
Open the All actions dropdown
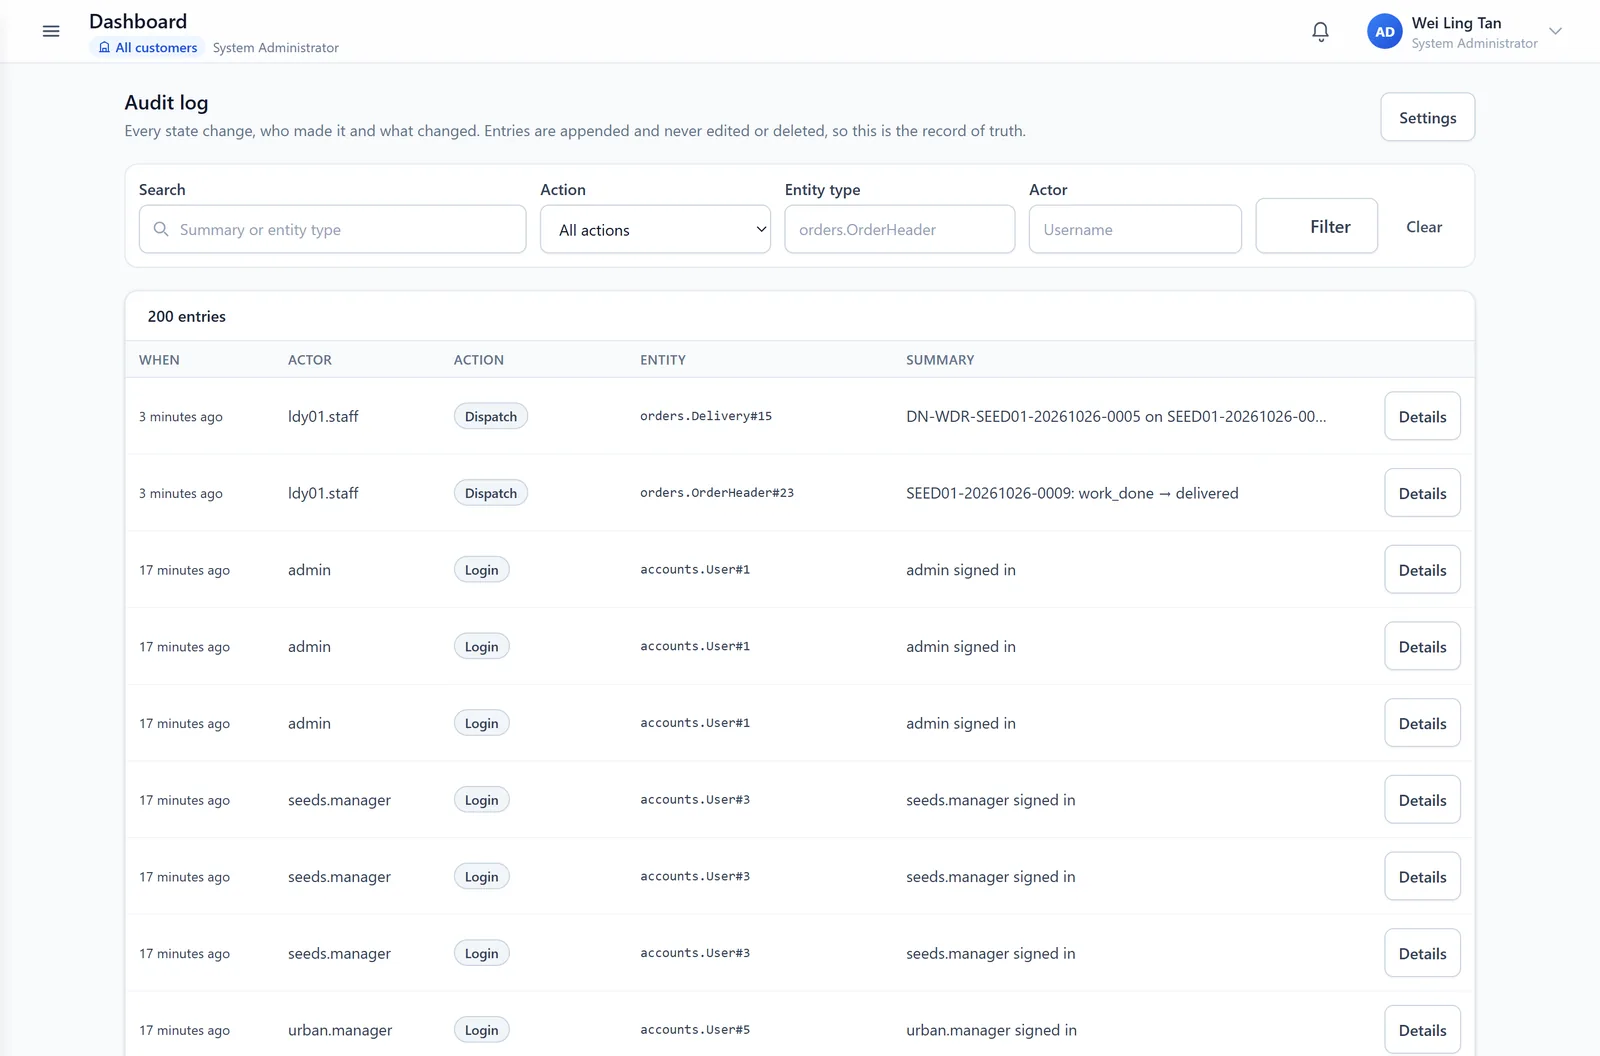point(655,229)
